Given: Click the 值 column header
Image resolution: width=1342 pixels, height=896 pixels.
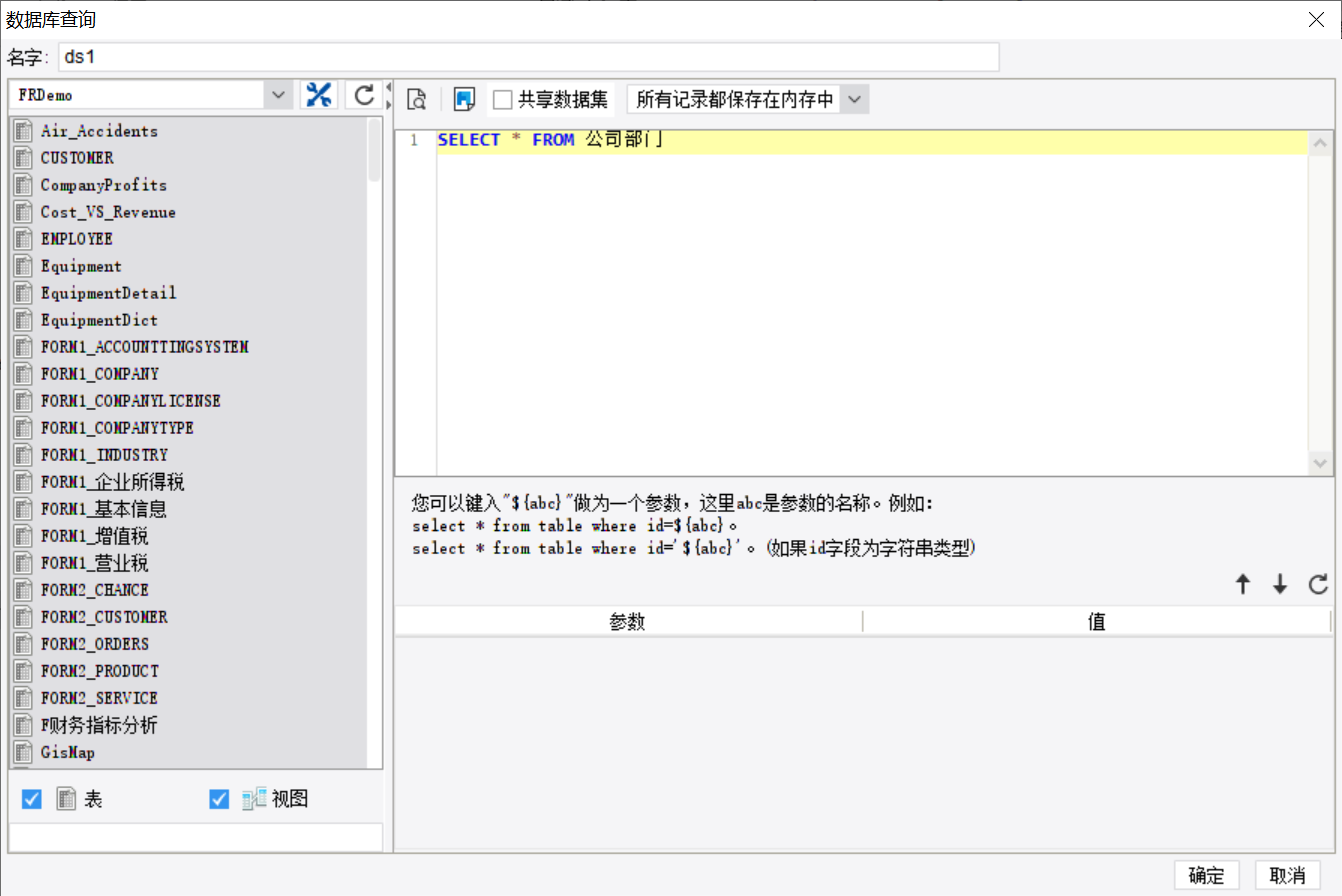Looking at the screenshot, I should (1097, 622).
